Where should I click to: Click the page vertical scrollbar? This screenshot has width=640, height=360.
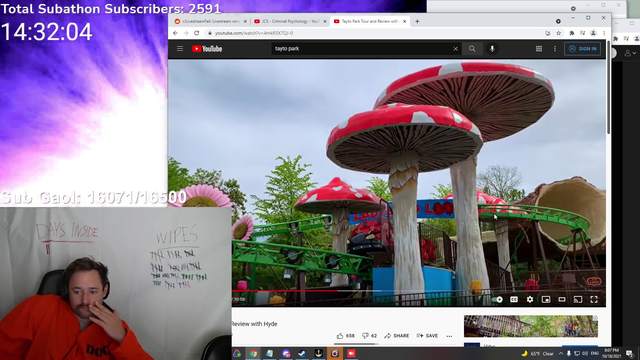609,88
